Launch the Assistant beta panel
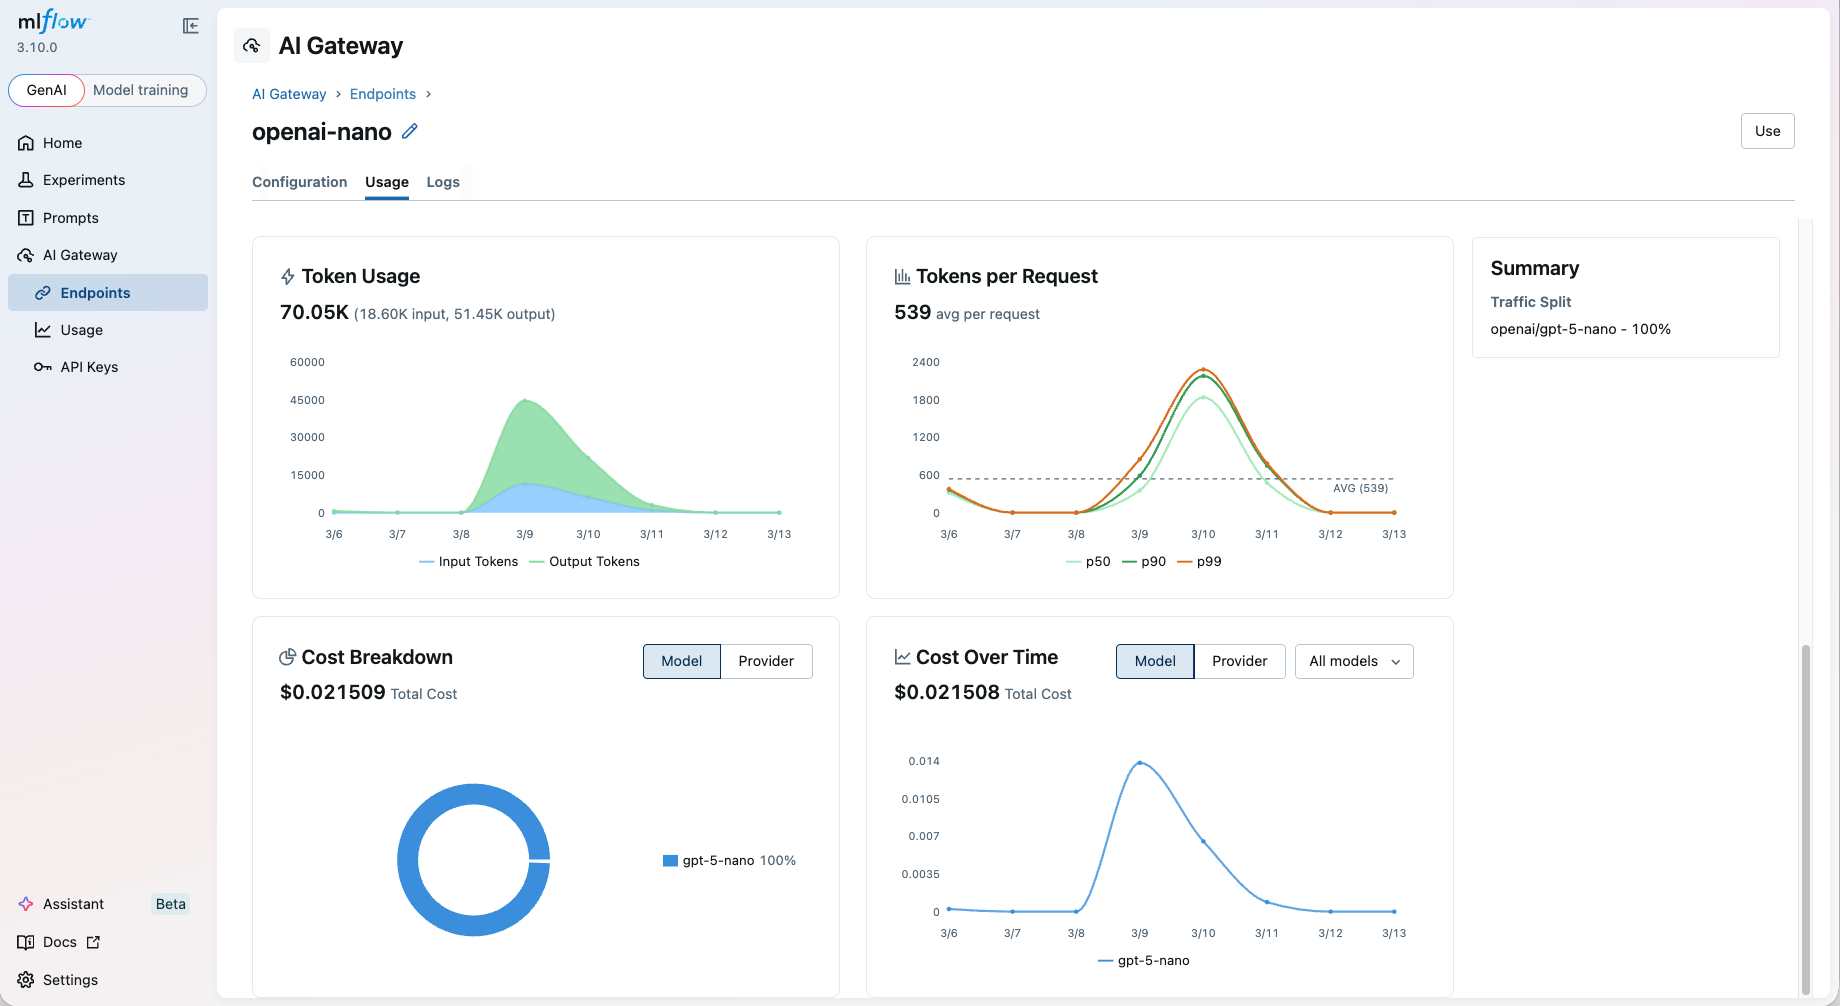The width and height of the screenshot is (1840, 1006). tap(72, 904)
